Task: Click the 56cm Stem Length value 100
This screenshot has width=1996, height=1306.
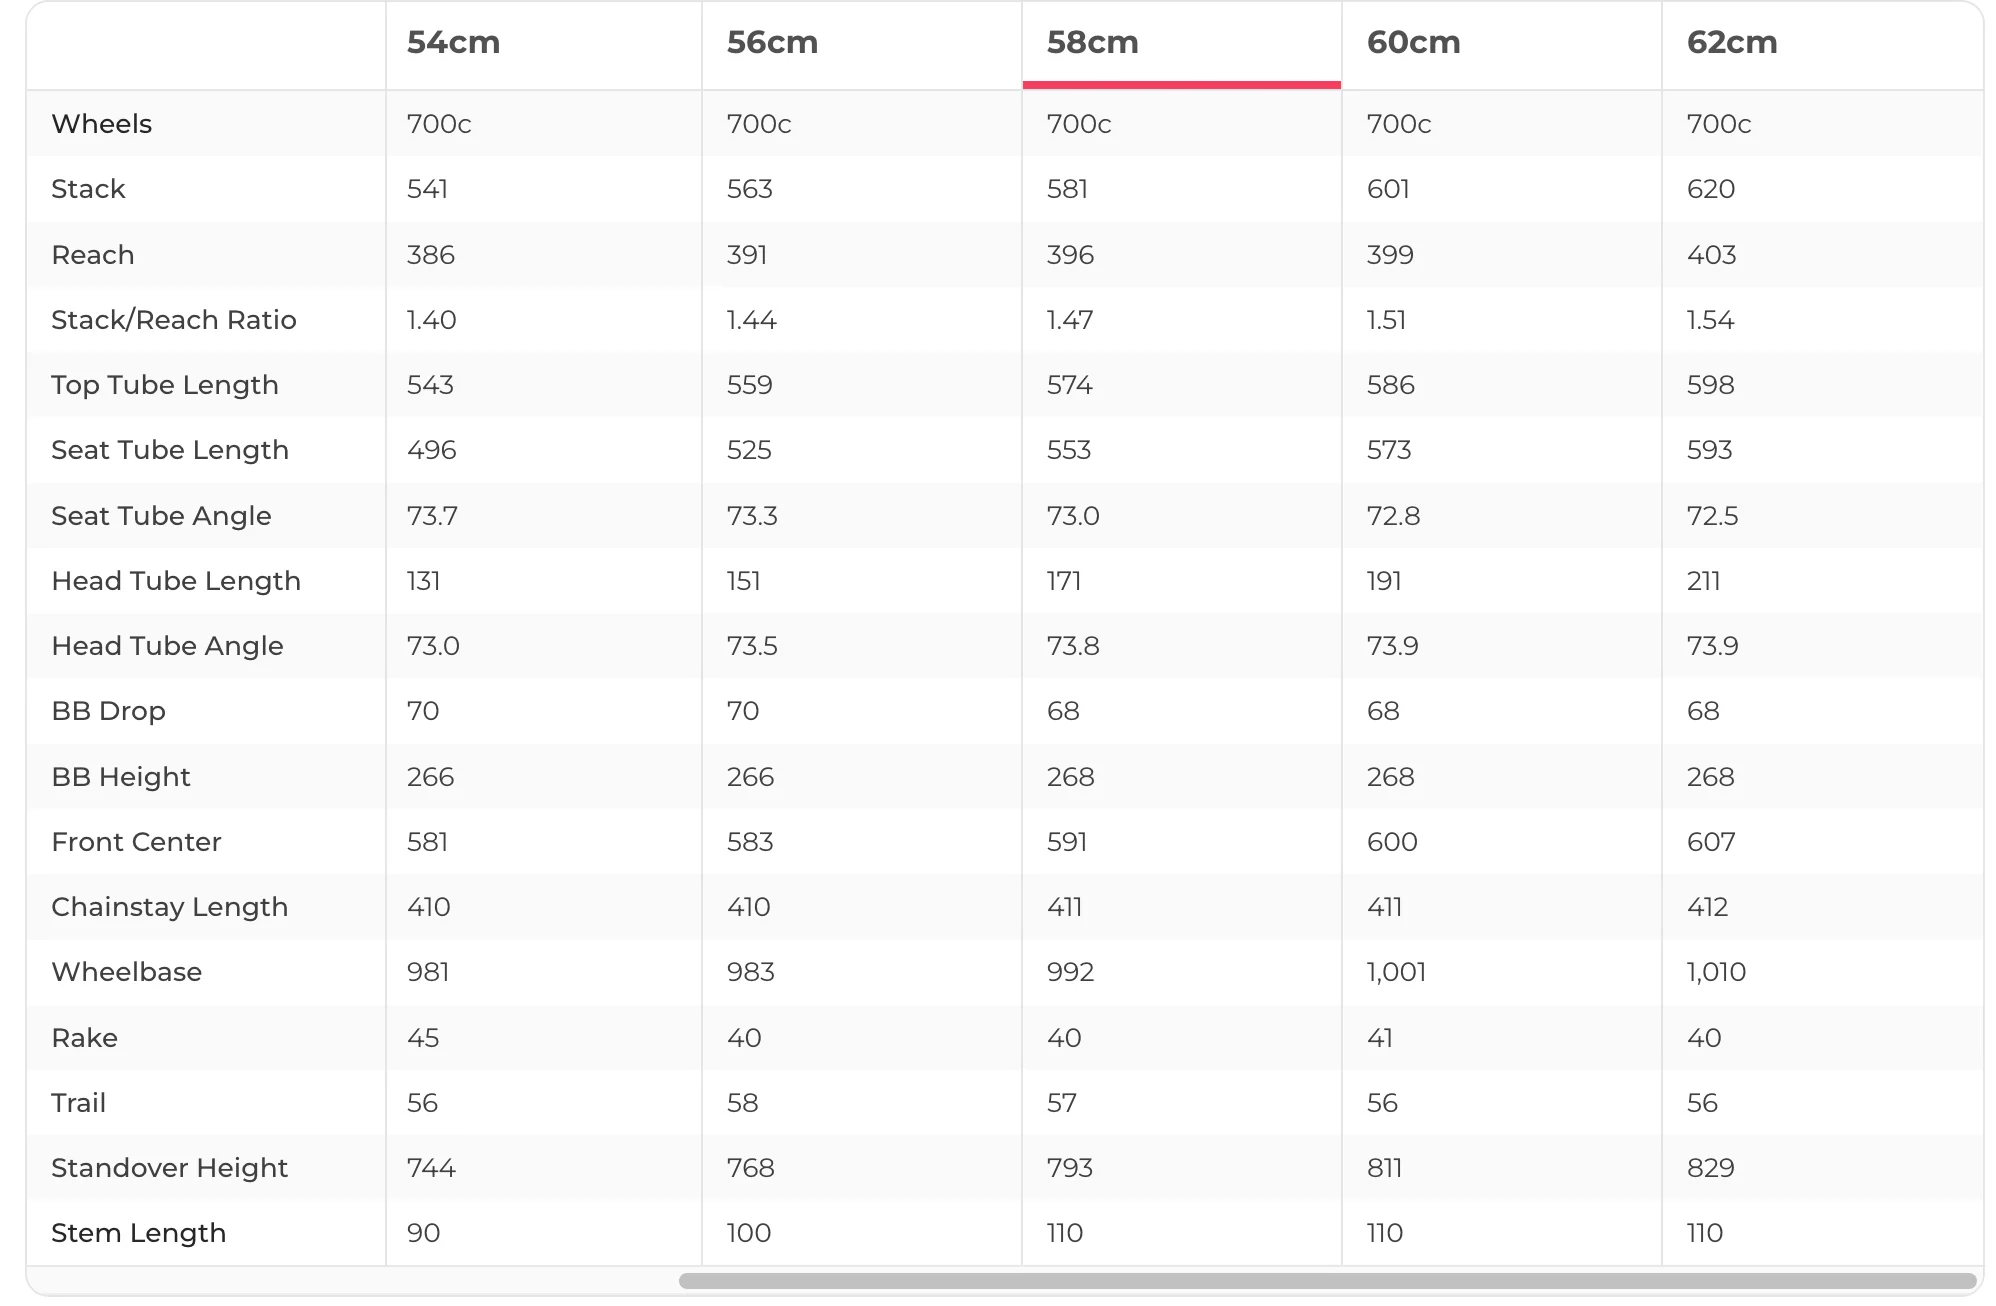Action: tap(748, 1233)
